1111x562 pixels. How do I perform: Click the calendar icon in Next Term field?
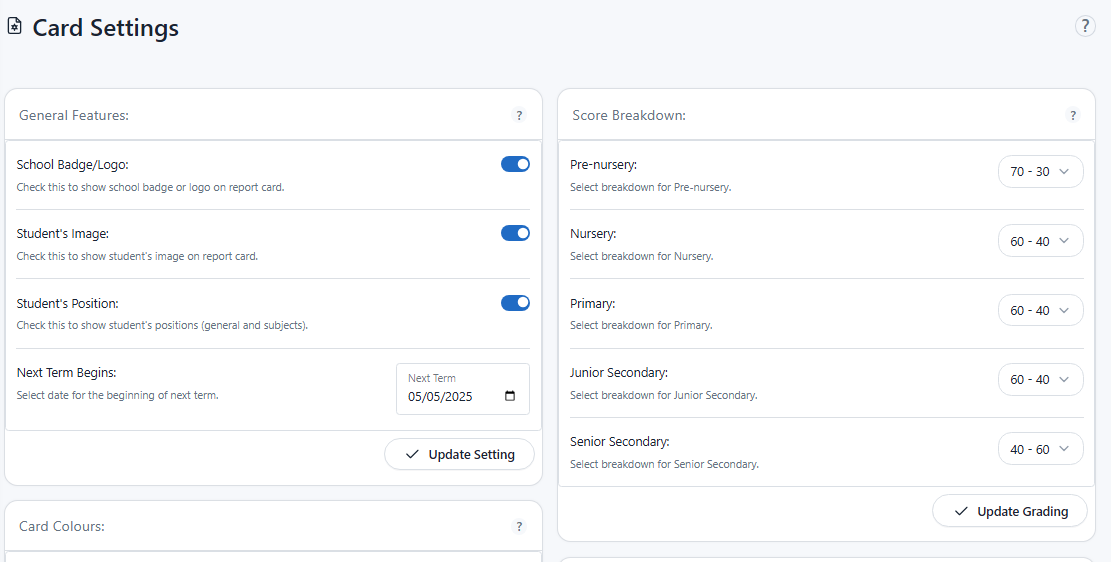click(x=510, y=396)
